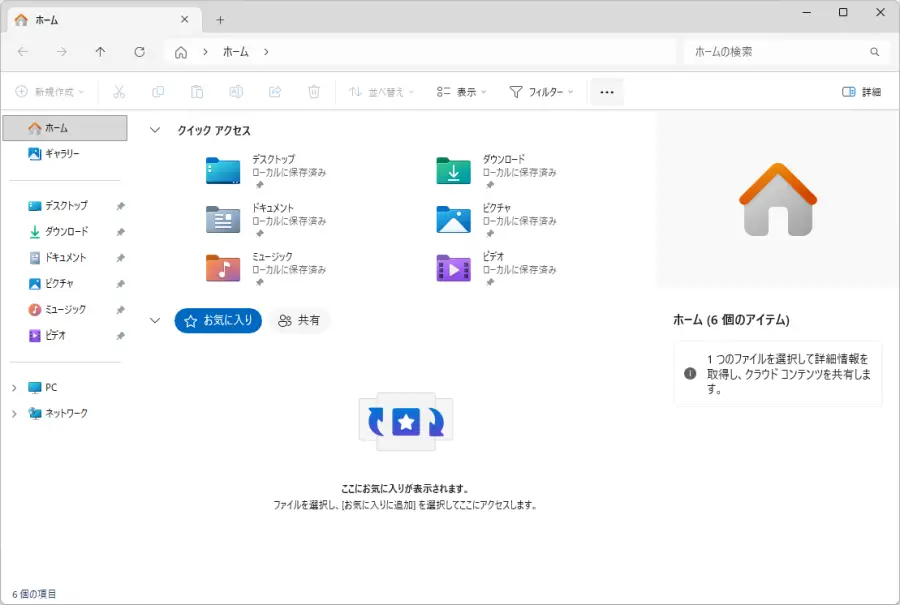Click the 6 個の項目 status text

pos(34,594)
